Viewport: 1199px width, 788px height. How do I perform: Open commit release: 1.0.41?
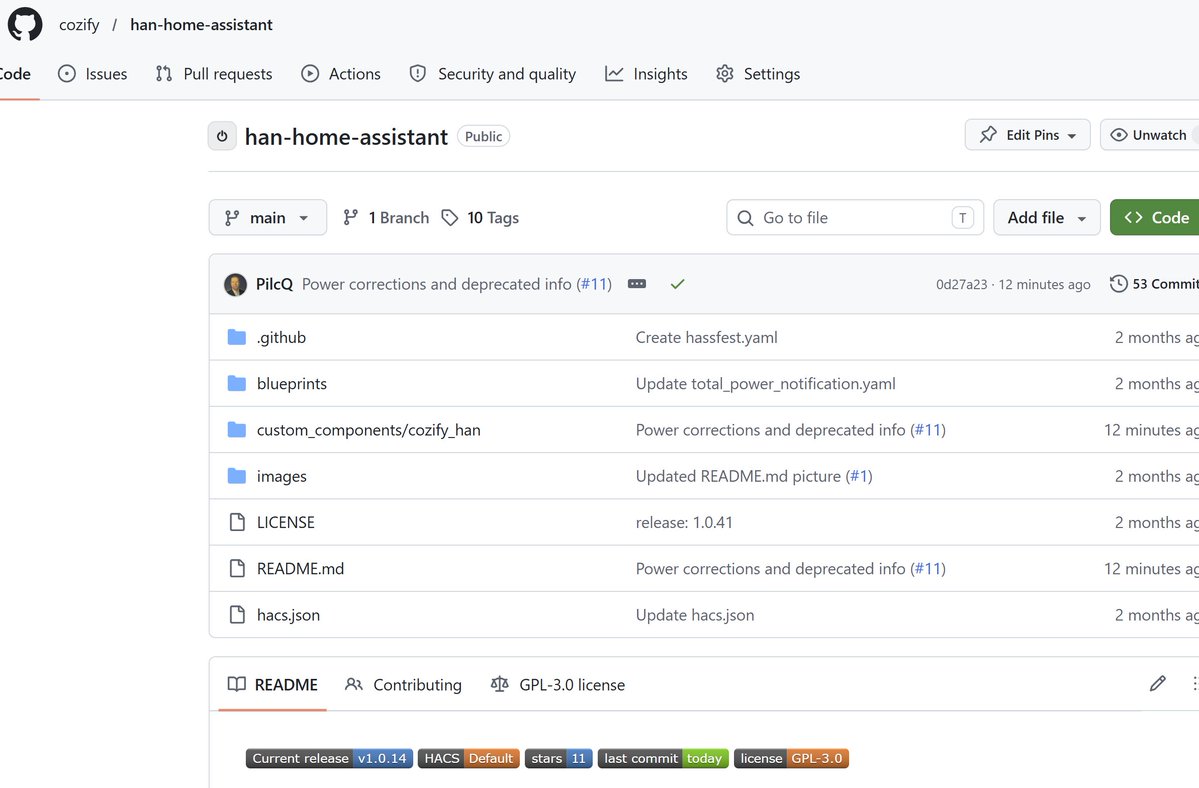point(684,522)
